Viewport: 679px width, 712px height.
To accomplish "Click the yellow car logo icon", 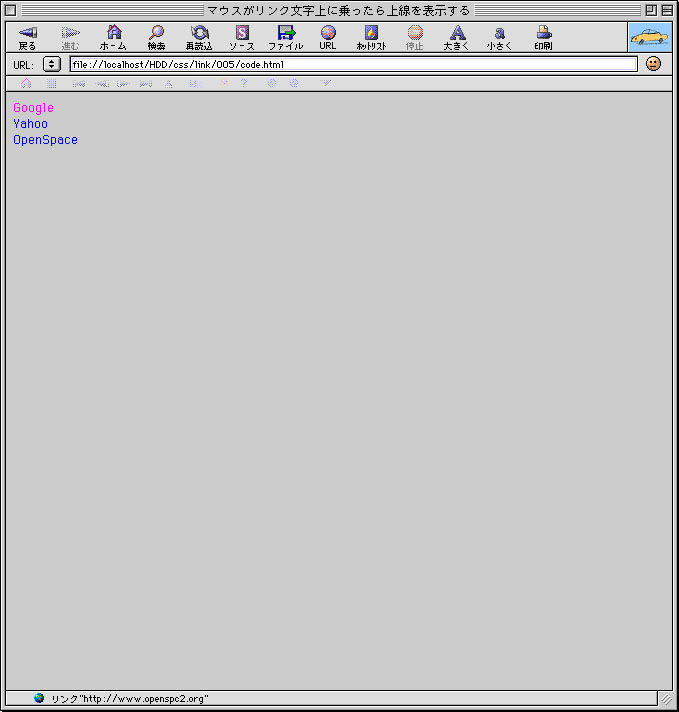I will point(650,37).
